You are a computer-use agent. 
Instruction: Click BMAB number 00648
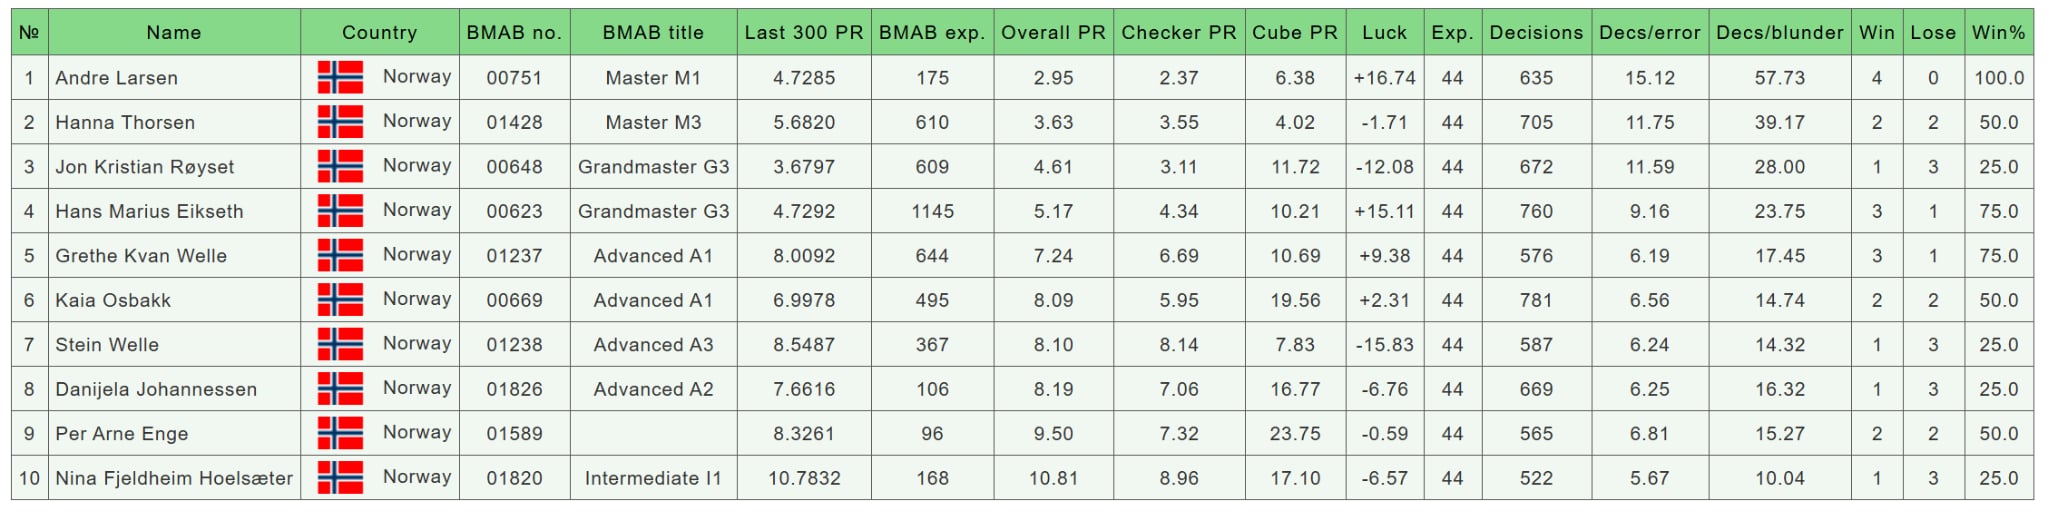point(514,167)
